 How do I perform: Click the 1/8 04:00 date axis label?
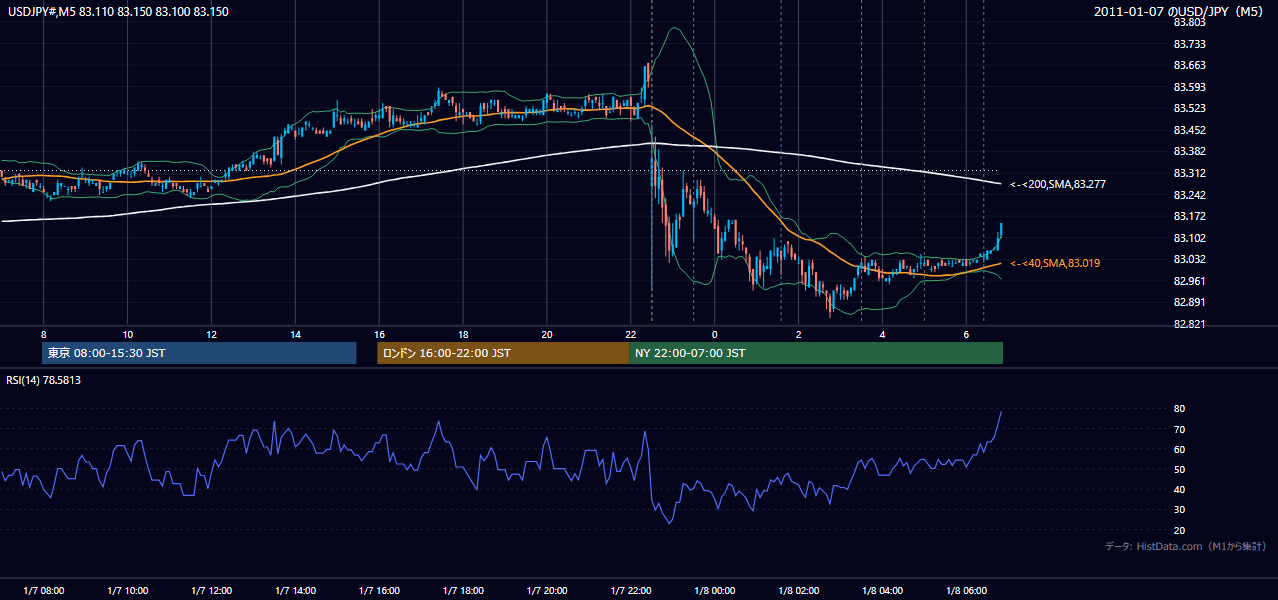point(882,591)
